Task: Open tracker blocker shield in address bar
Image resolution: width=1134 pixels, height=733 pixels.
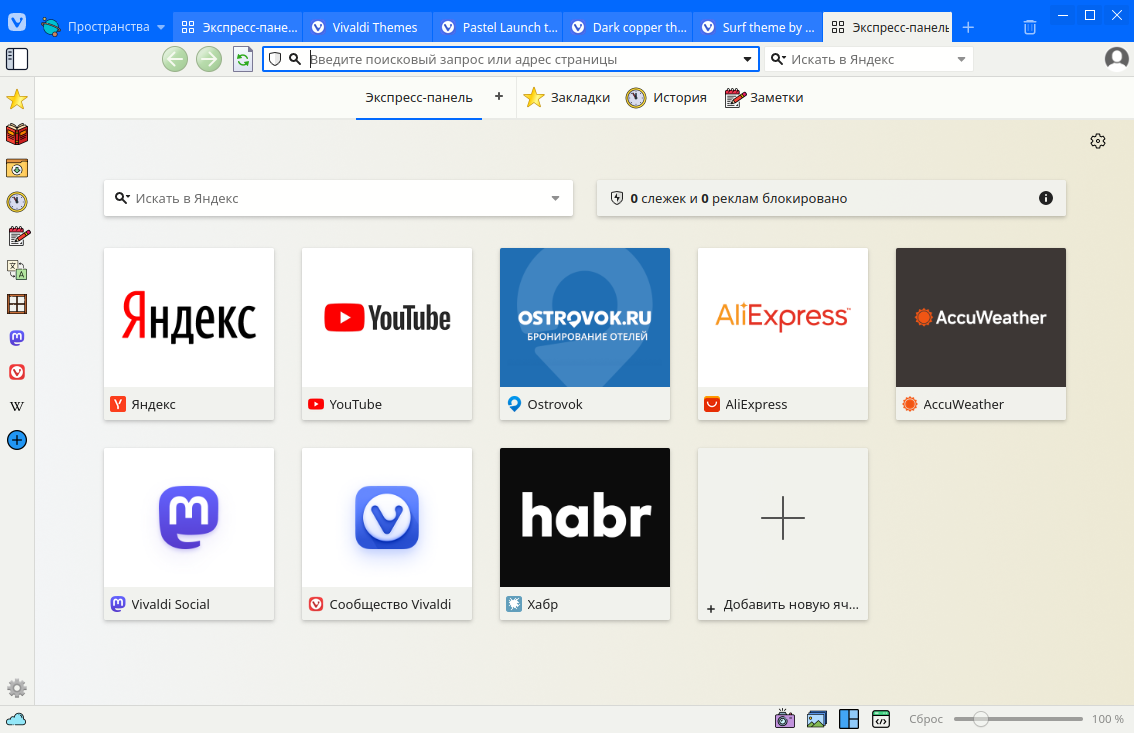Action: (x=275, y=59)
